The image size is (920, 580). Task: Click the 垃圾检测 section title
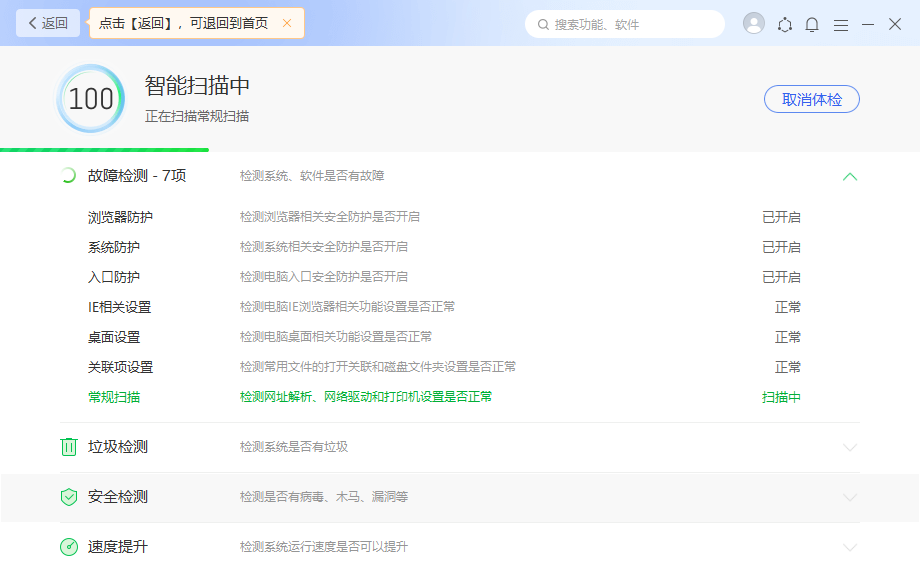(x=117, y=447)
